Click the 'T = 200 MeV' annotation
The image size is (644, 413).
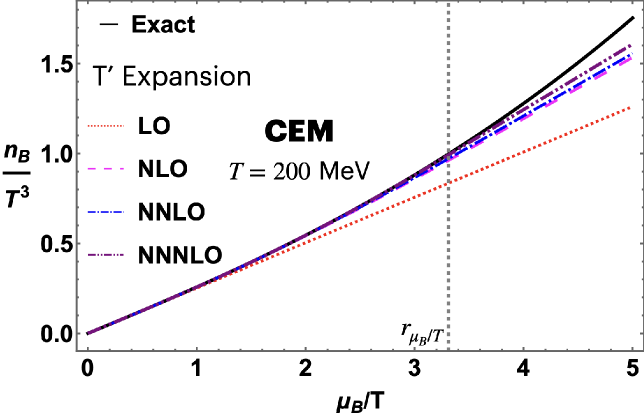(299, 171)
